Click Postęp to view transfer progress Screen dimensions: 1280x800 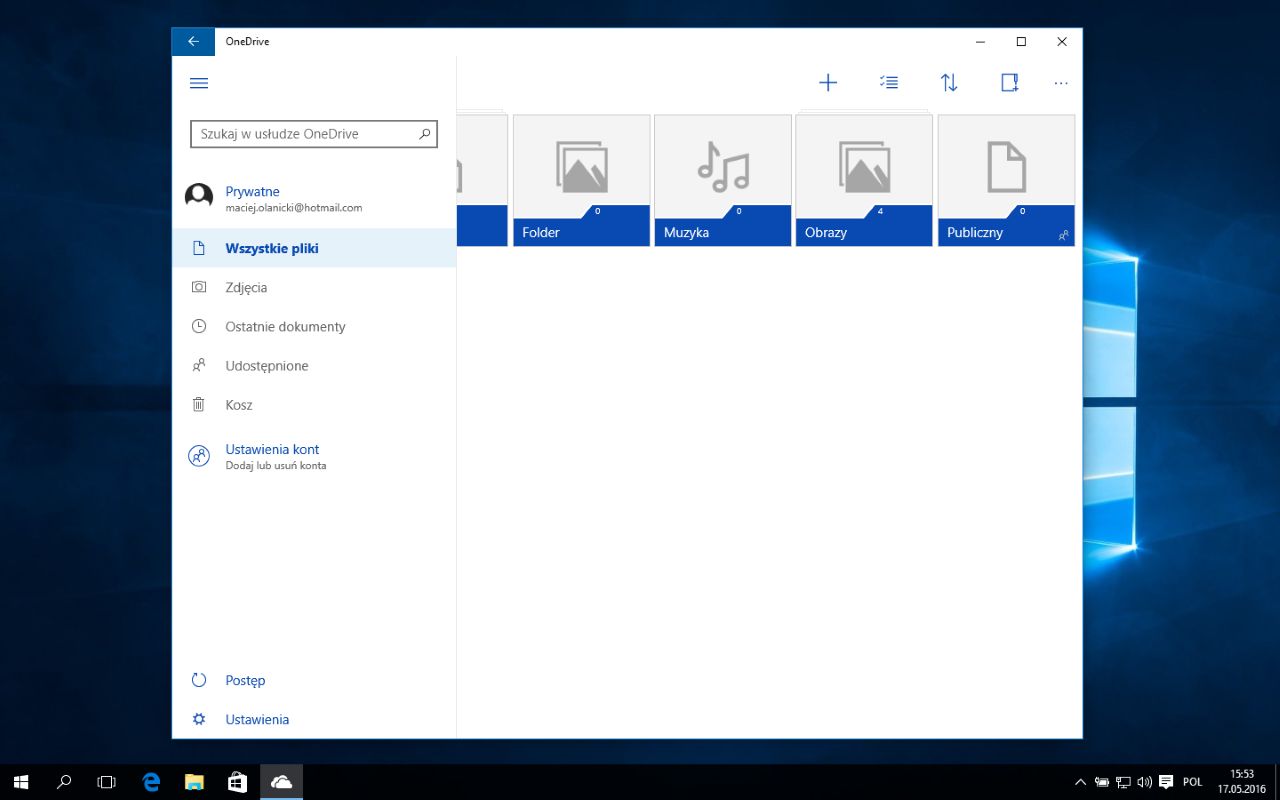[x=245, y=680]
